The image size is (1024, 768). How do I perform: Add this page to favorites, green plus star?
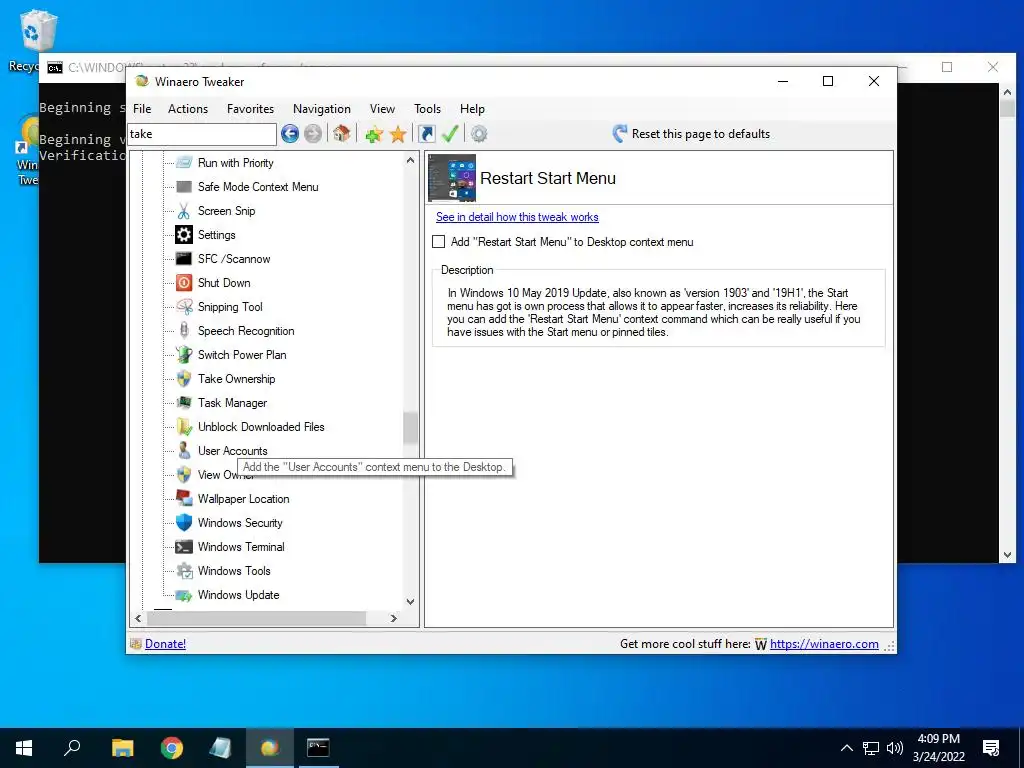(374, 135)
